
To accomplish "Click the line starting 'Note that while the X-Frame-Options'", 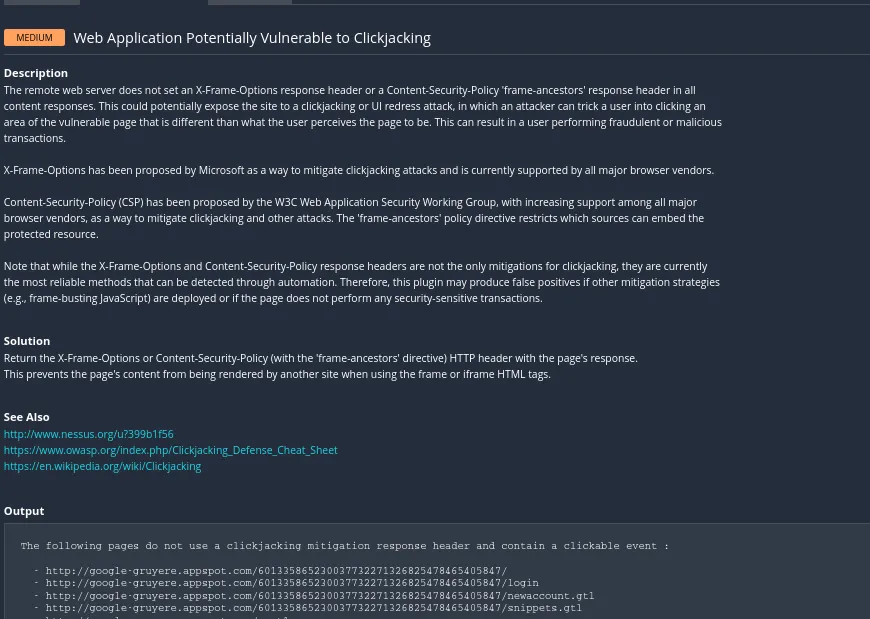I will (355, 266).
